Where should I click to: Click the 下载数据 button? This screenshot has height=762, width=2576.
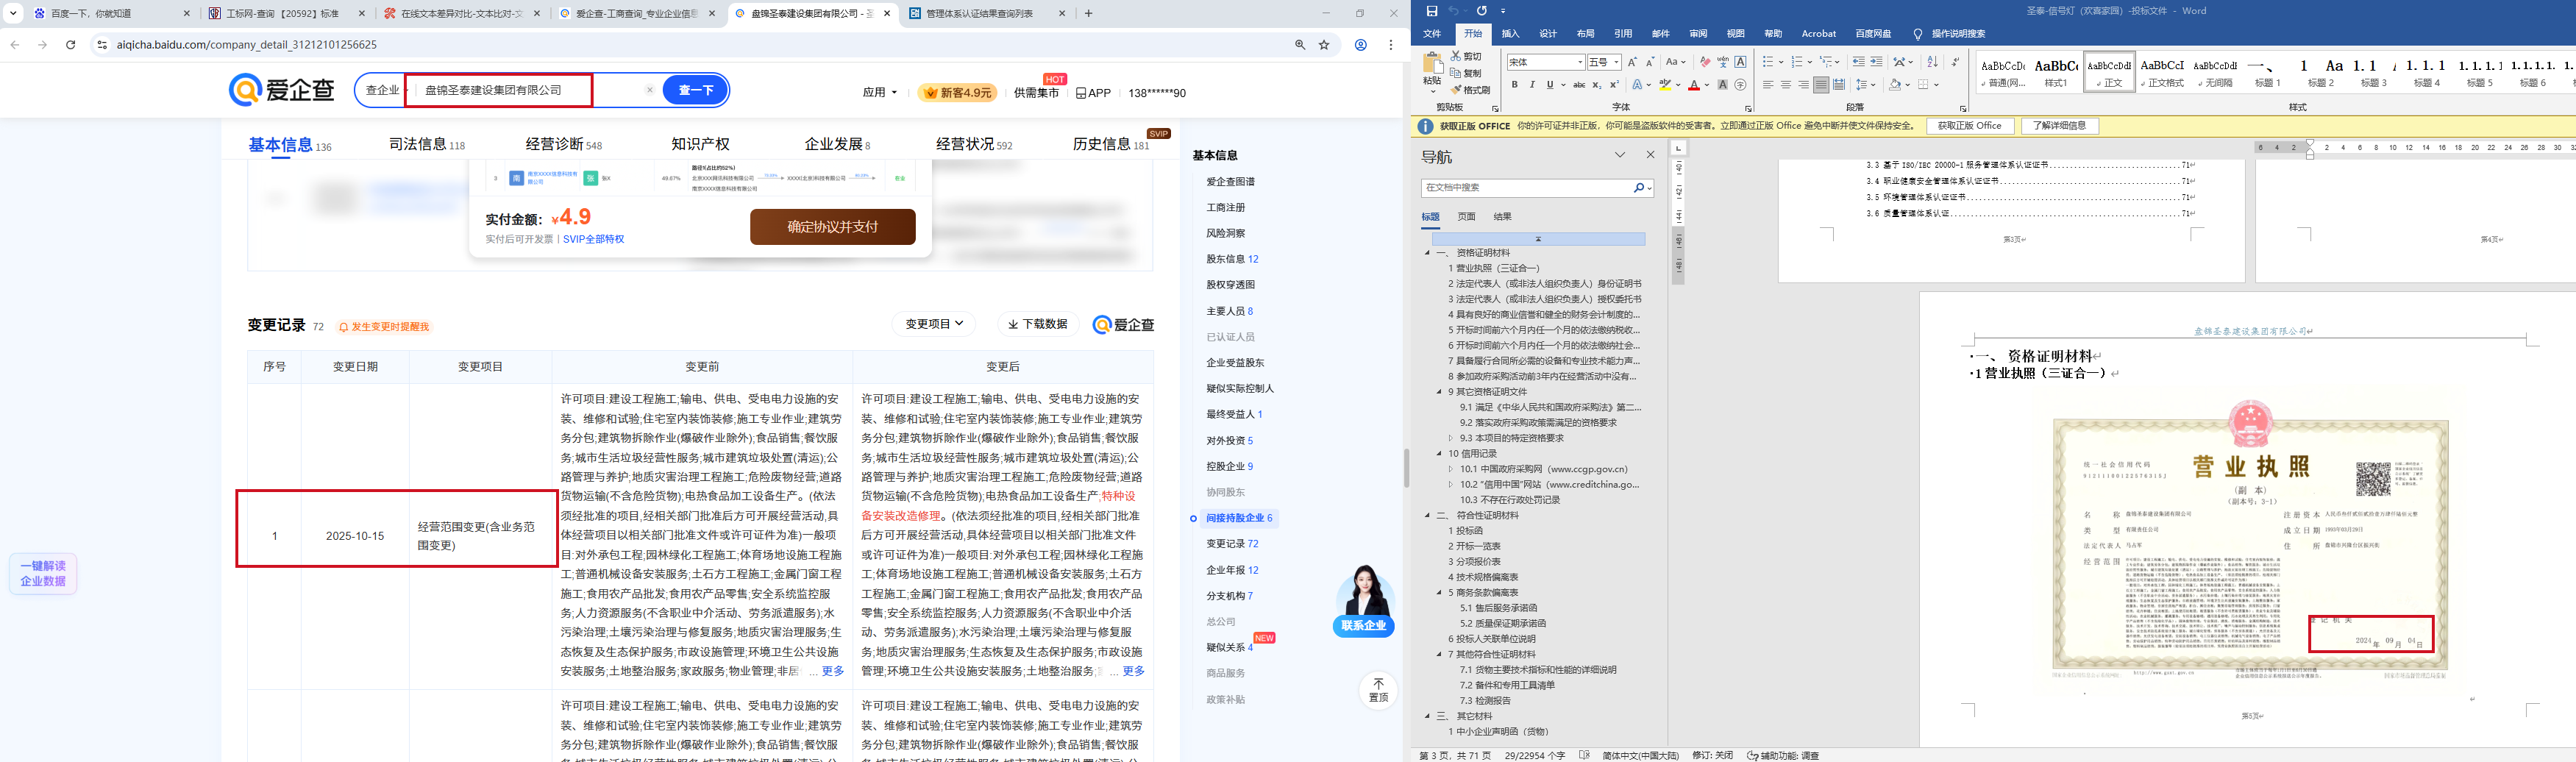(x=1038, y=324)
